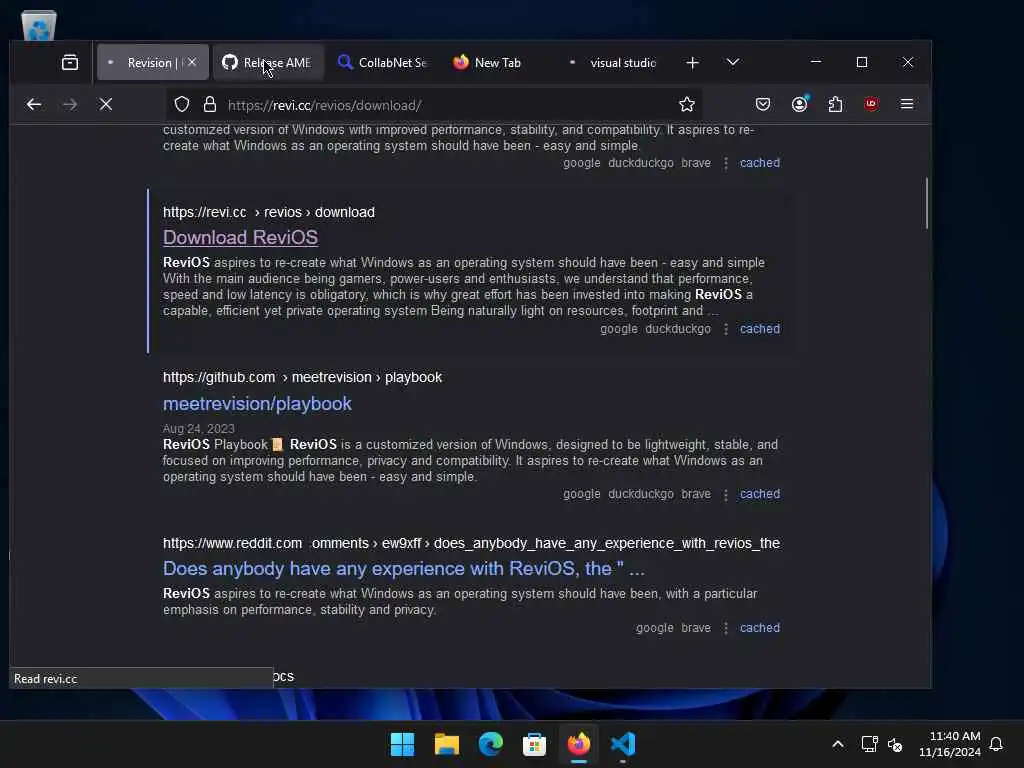Open the muted volume tray icon
1024x768 pixels.
click(895, 744)
